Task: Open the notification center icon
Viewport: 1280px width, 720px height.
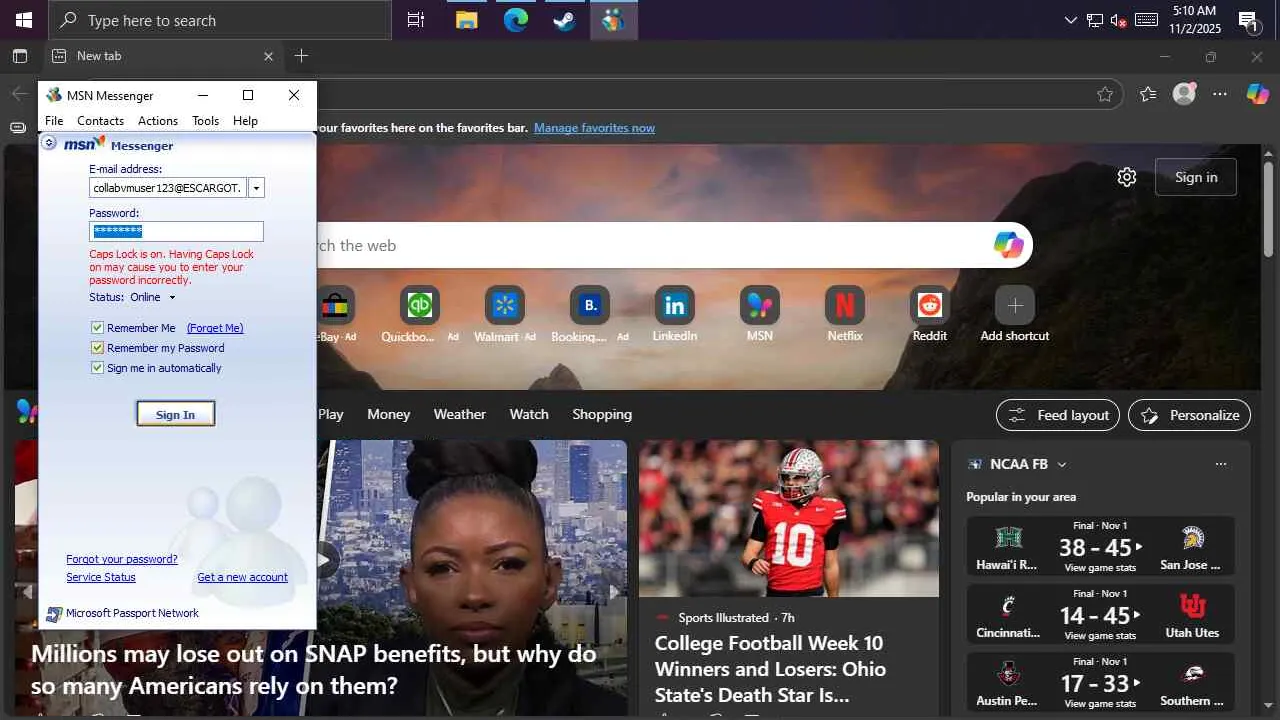Action: (1248, 20)
